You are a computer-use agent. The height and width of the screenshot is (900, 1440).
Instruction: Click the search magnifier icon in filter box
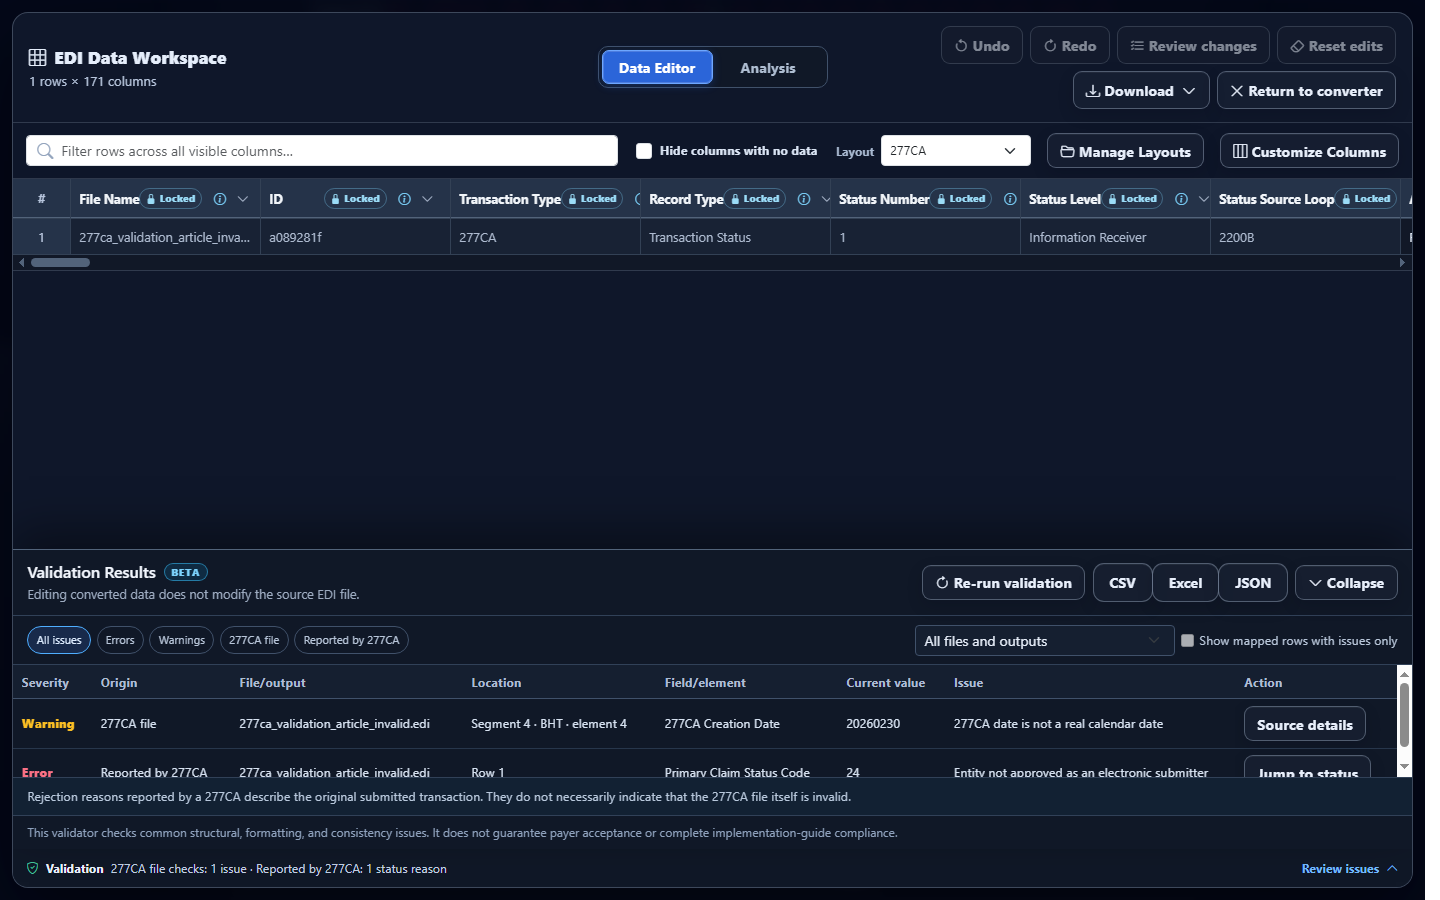(x=45, y=151)
